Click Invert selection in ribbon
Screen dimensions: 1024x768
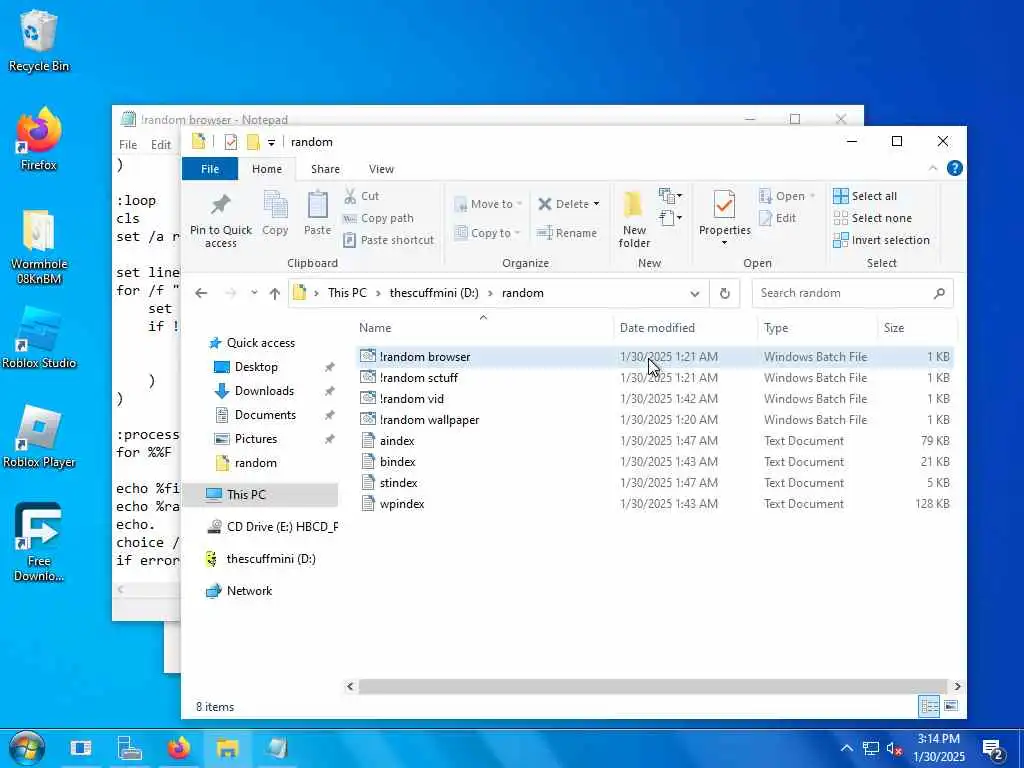click(881, 240)
